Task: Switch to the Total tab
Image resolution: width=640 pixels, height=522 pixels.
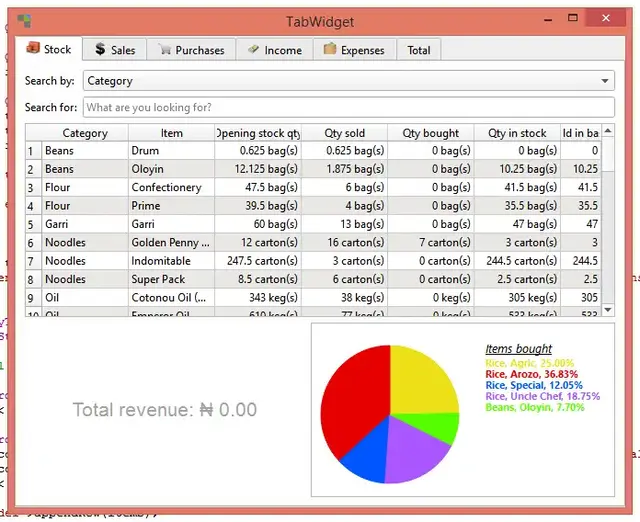Action: [x=419, y=50]
